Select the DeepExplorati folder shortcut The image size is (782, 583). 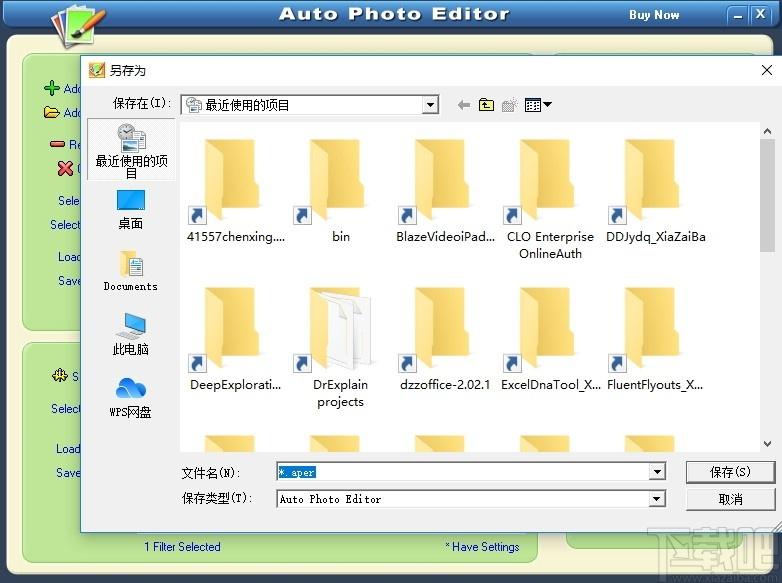coord(235,339)
